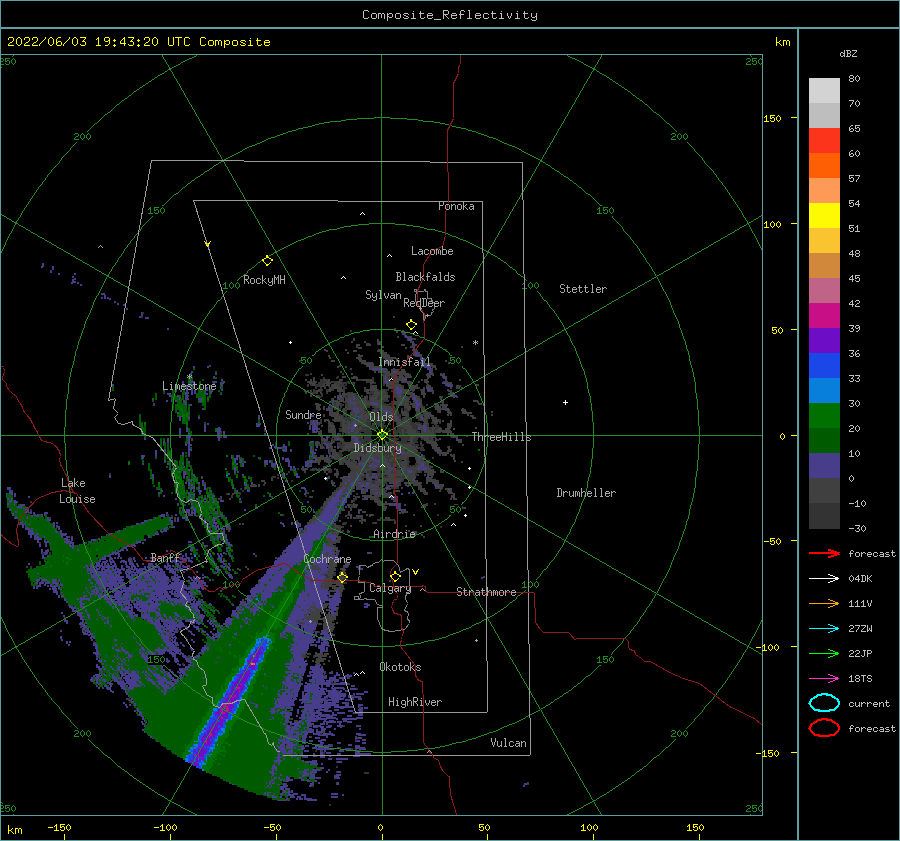Screen dimensions: 900x841
Task: Click the Sylvan label
Action: click(383, 295)
